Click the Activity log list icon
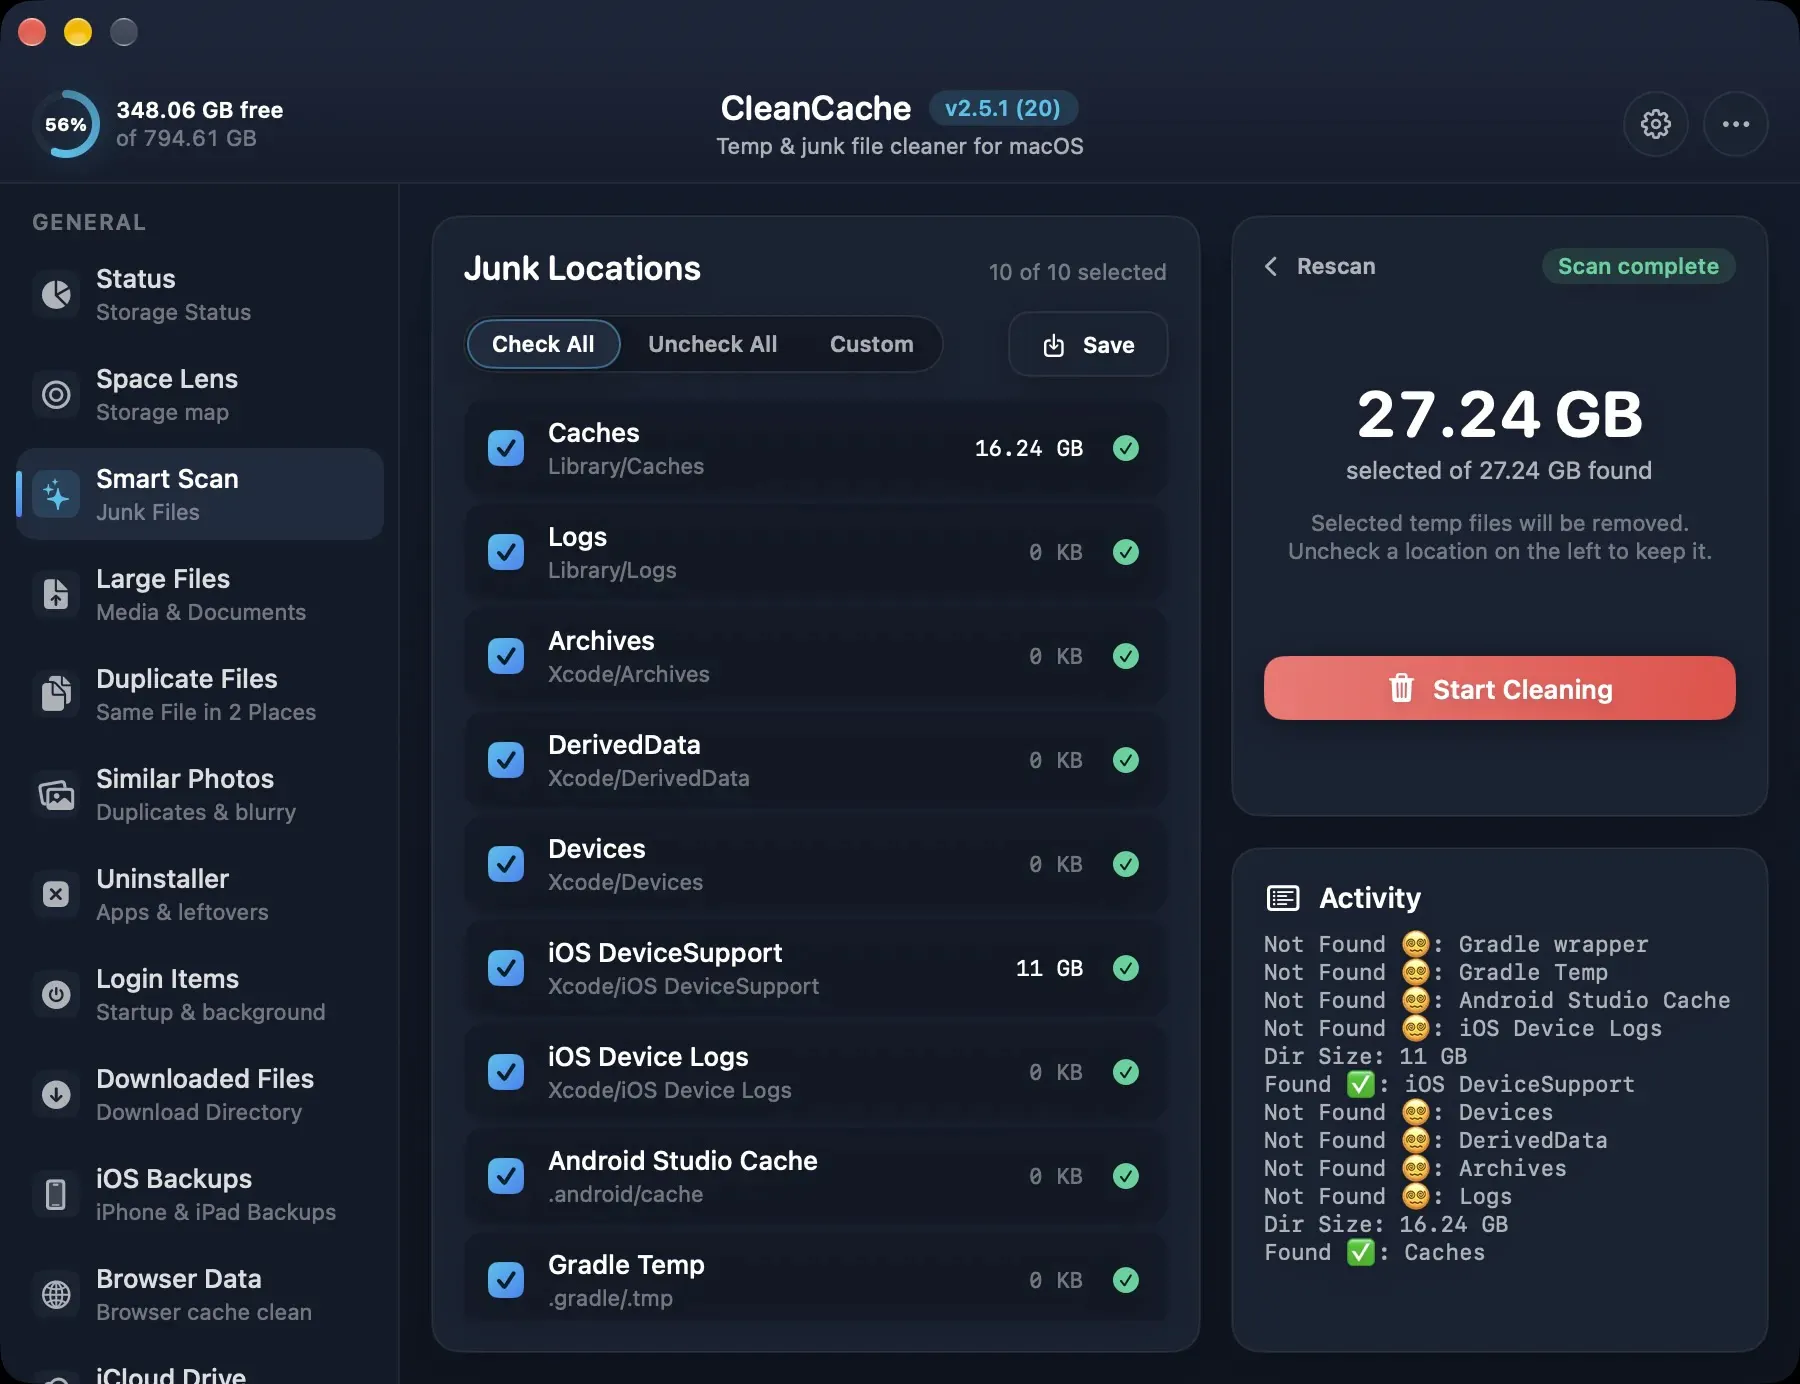1800x1384 pixels. pos(1283,898)
